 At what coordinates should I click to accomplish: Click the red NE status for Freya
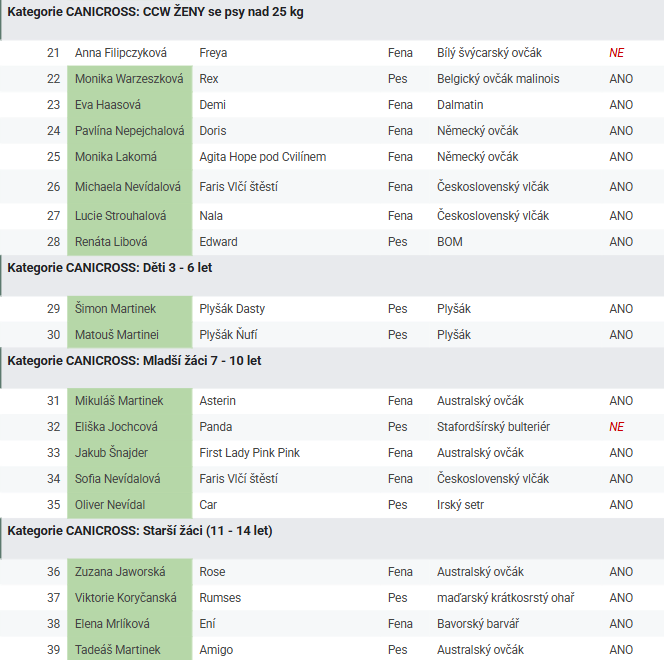[617, 53]
